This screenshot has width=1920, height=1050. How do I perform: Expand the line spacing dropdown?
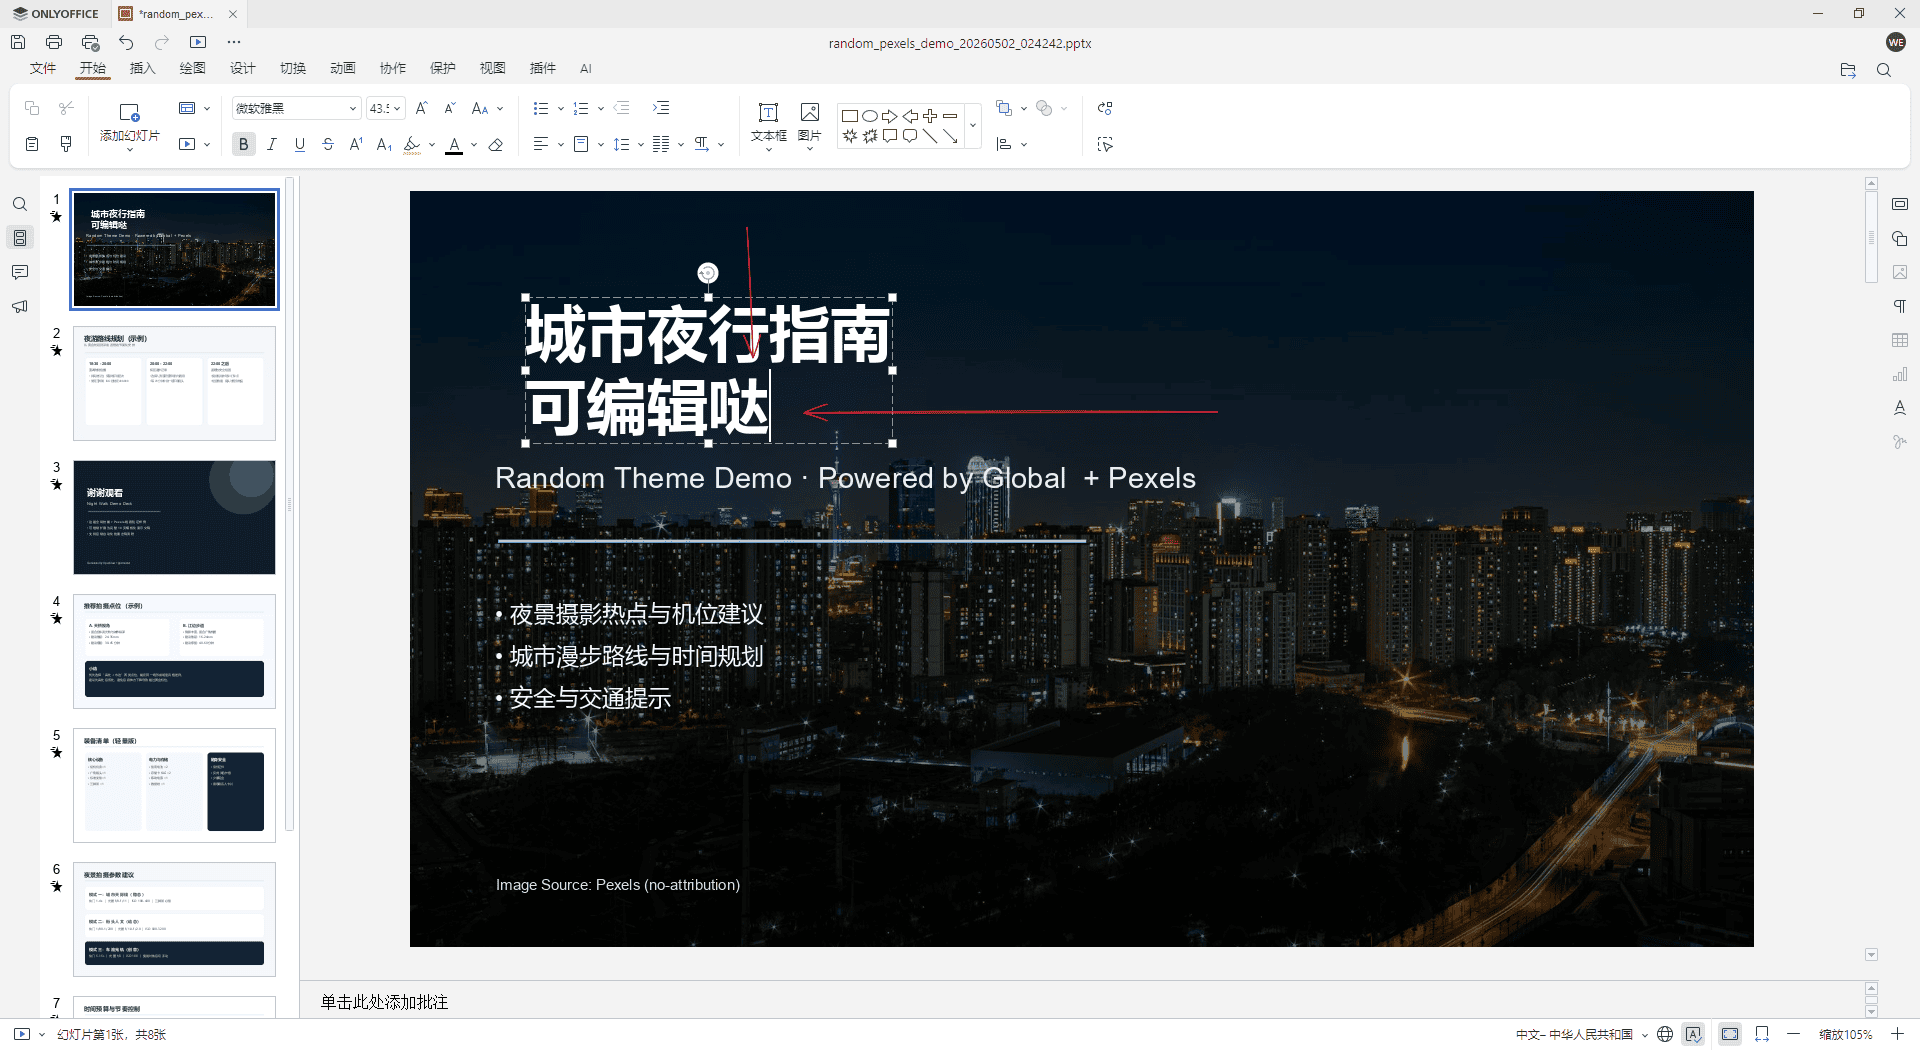tap(640, 144)
